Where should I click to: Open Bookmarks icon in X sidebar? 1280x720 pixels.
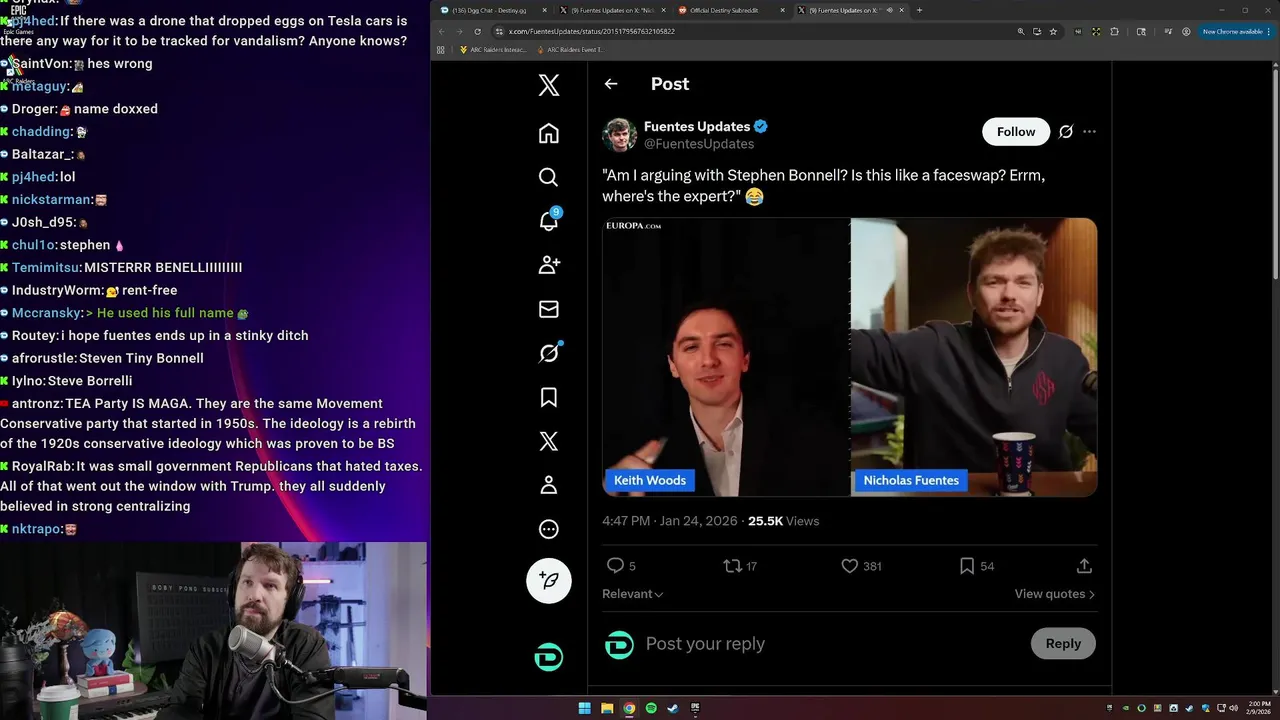point(549,397)
